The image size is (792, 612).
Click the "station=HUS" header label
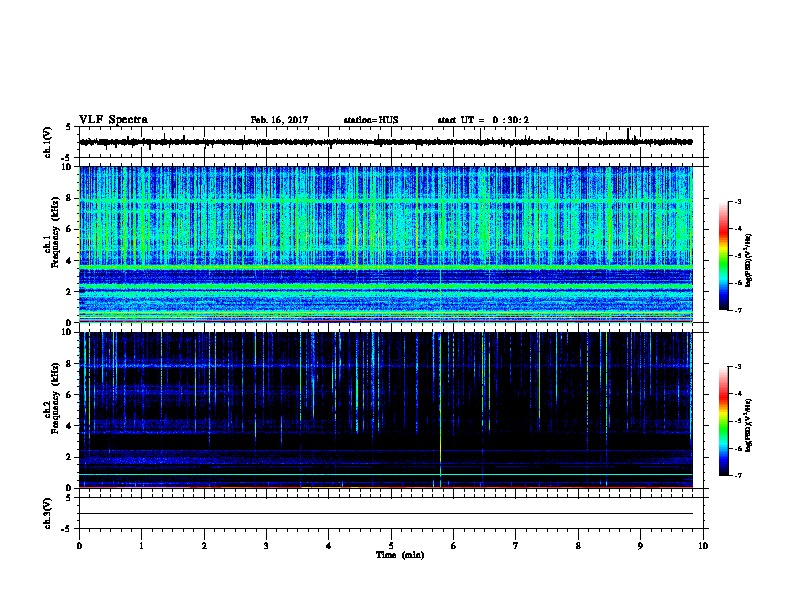371,120
